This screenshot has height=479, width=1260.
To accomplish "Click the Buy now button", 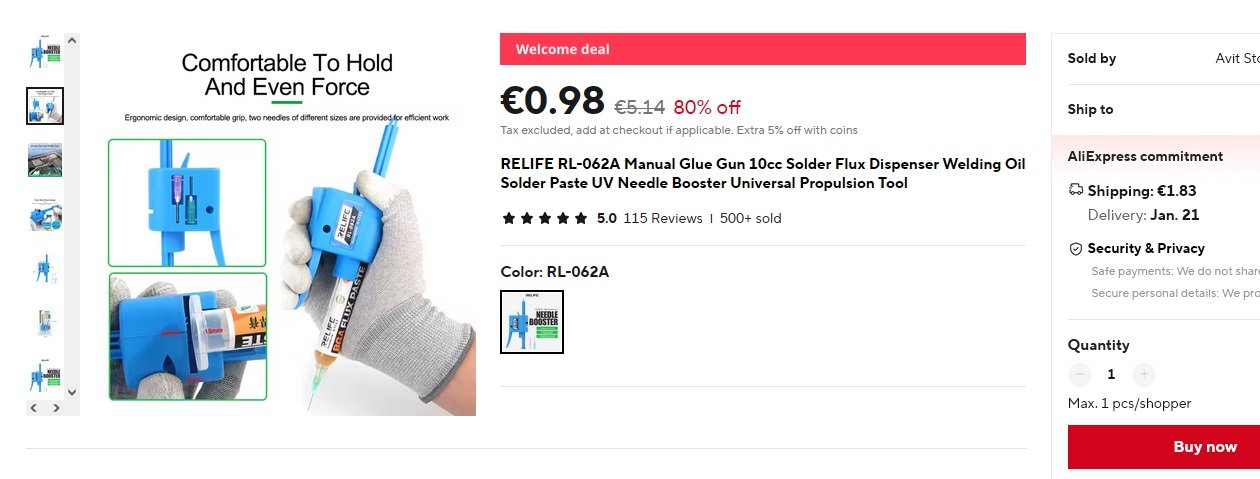I will [x=1164, y=447].
